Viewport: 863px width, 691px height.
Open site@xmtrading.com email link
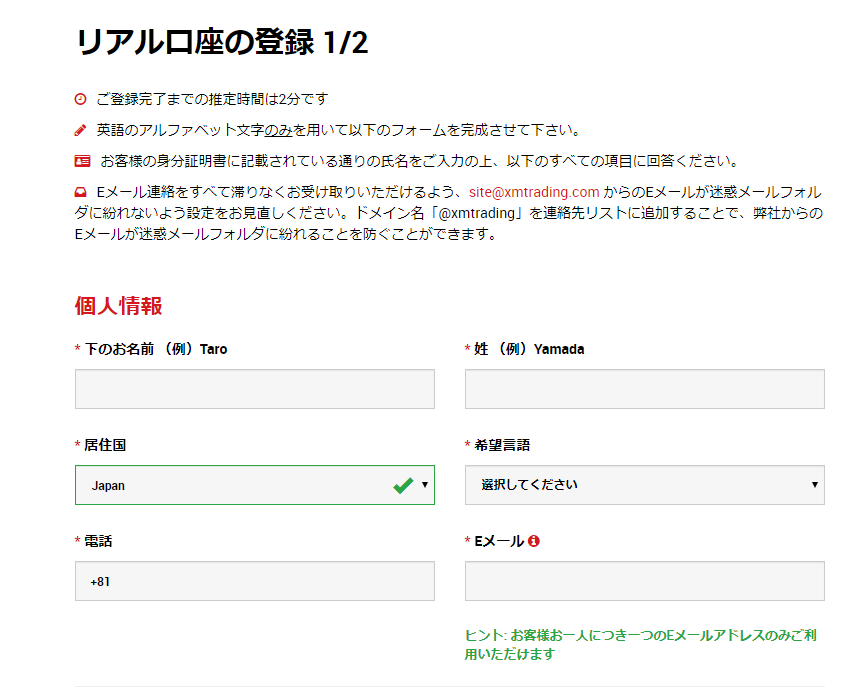click(534, 192)
